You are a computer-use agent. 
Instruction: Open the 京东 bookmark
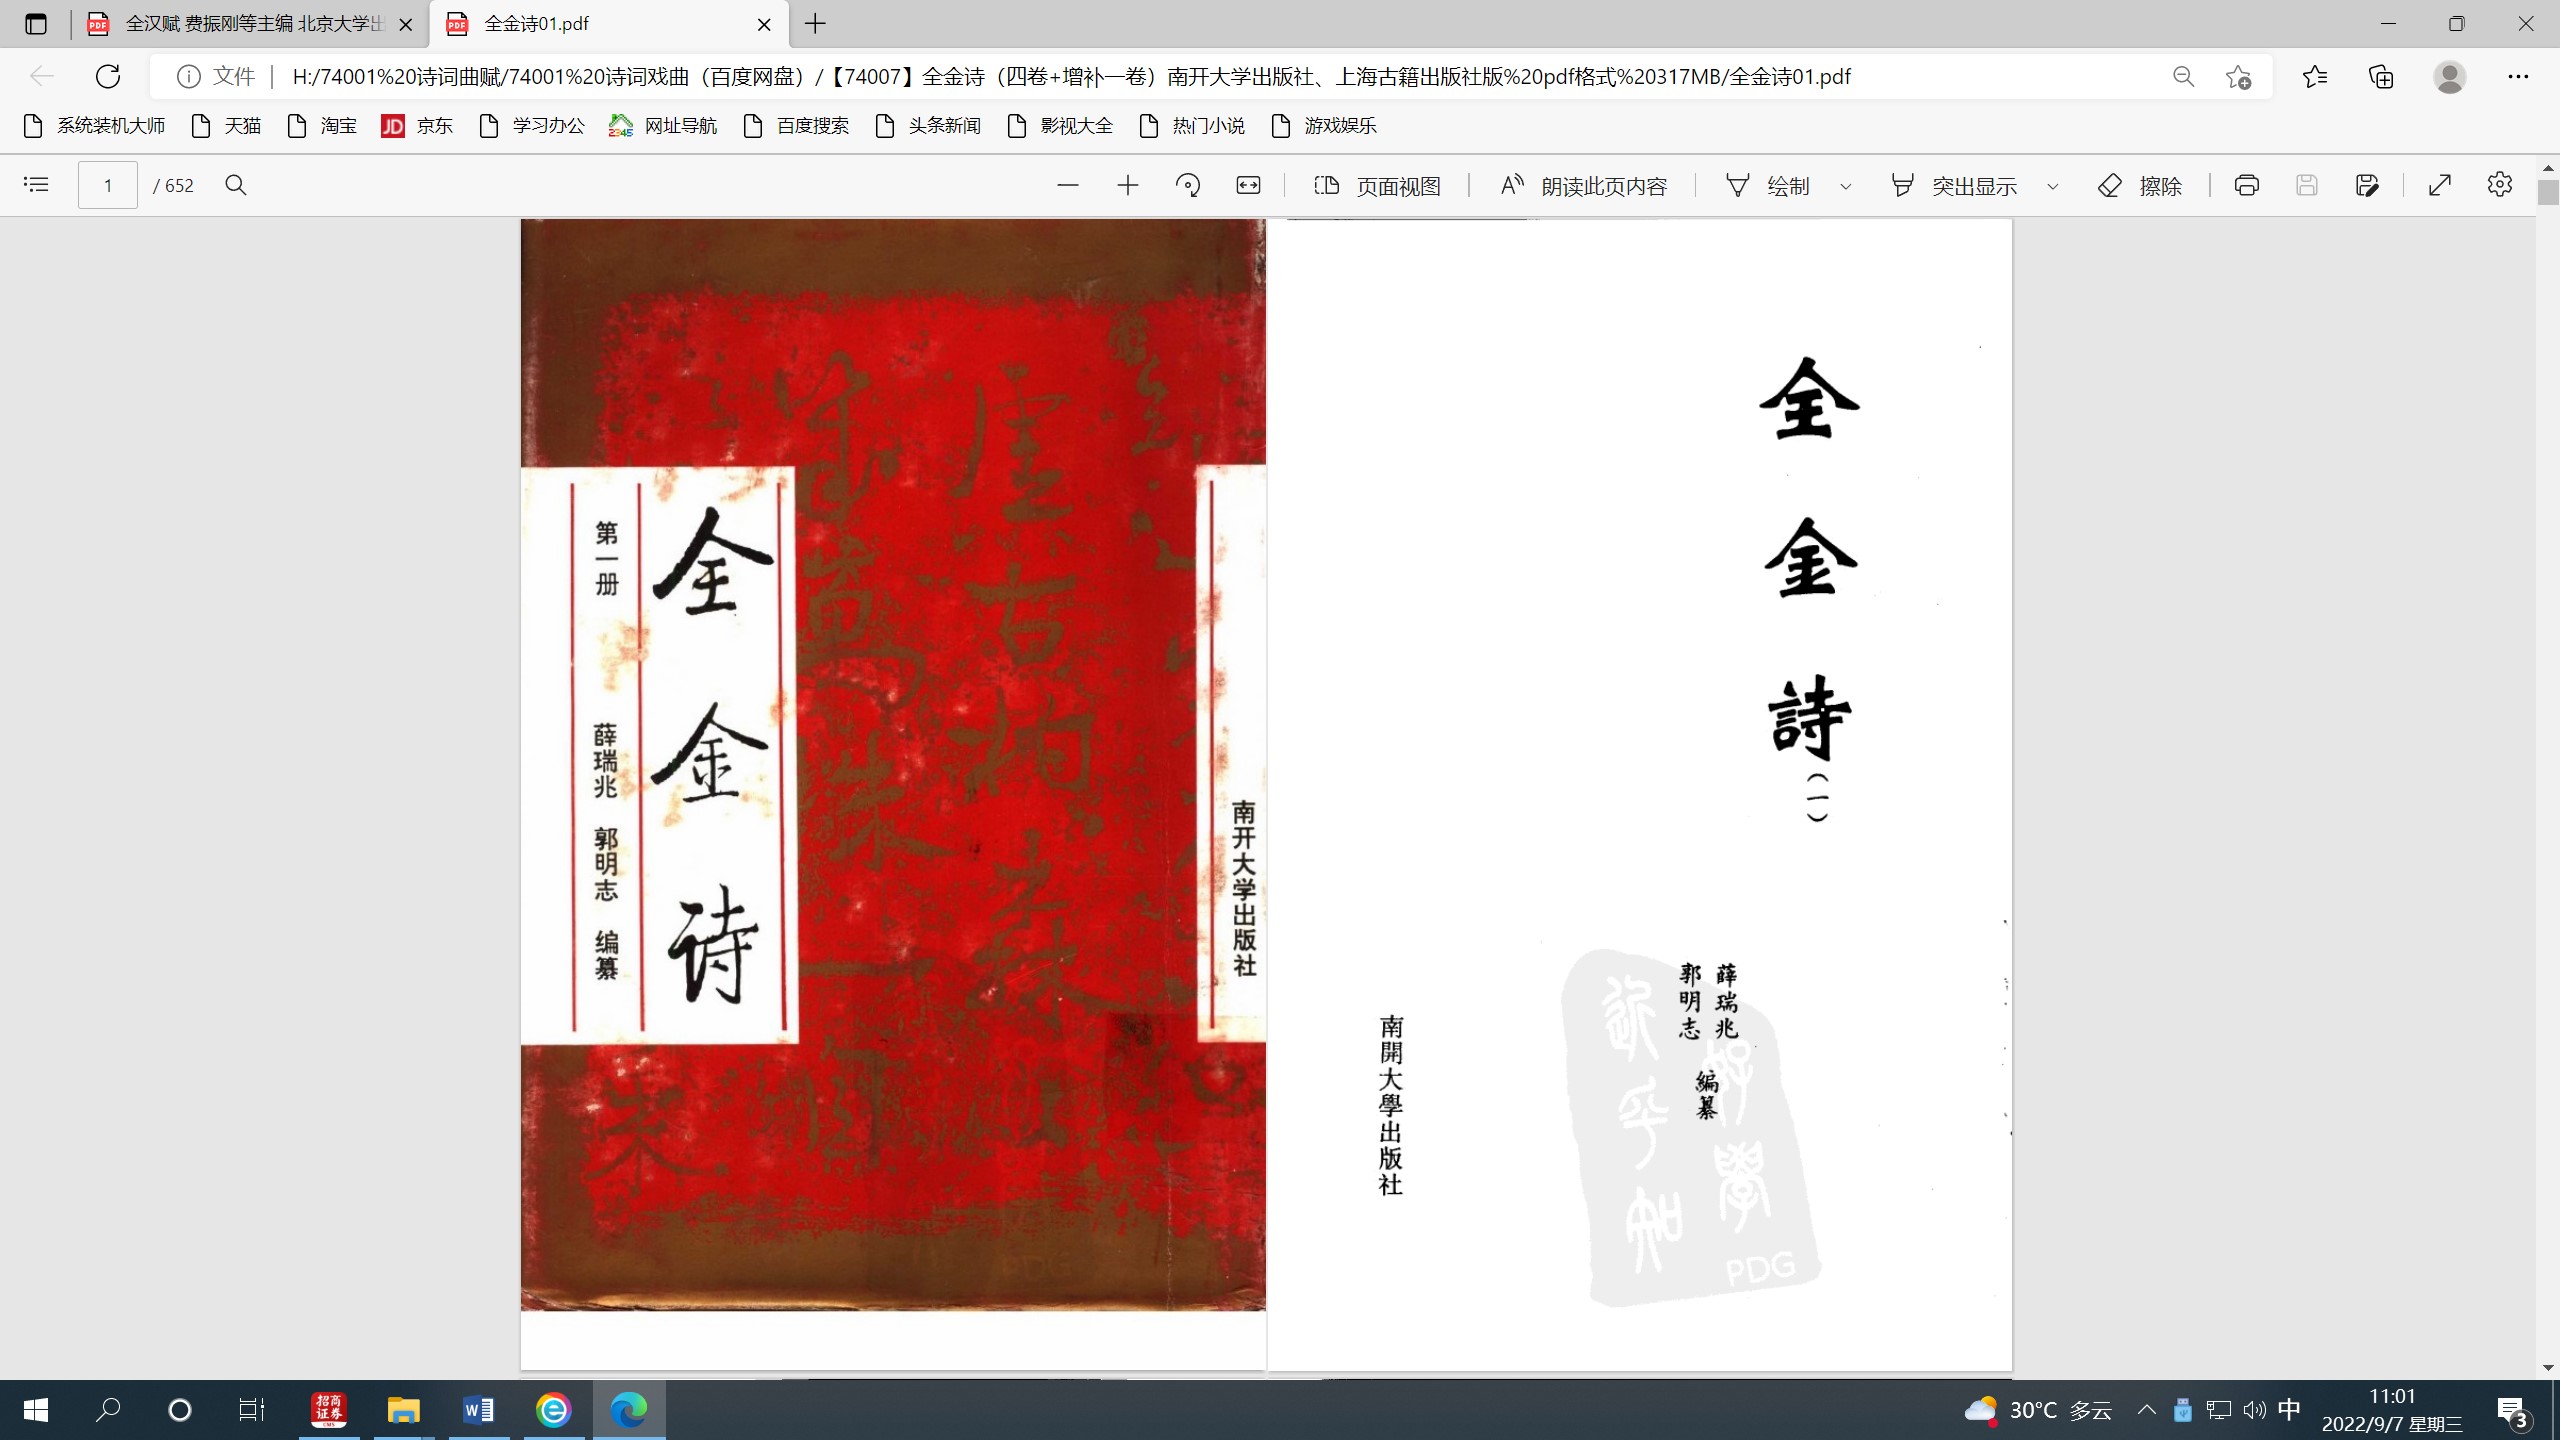point(417,126)
